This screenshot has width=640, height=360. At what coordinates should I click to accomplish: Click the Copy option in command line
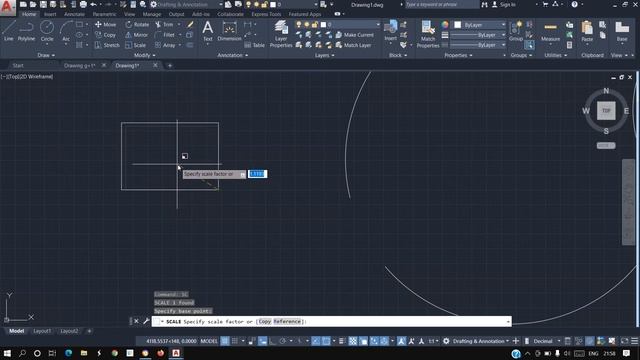pos(264,322)
